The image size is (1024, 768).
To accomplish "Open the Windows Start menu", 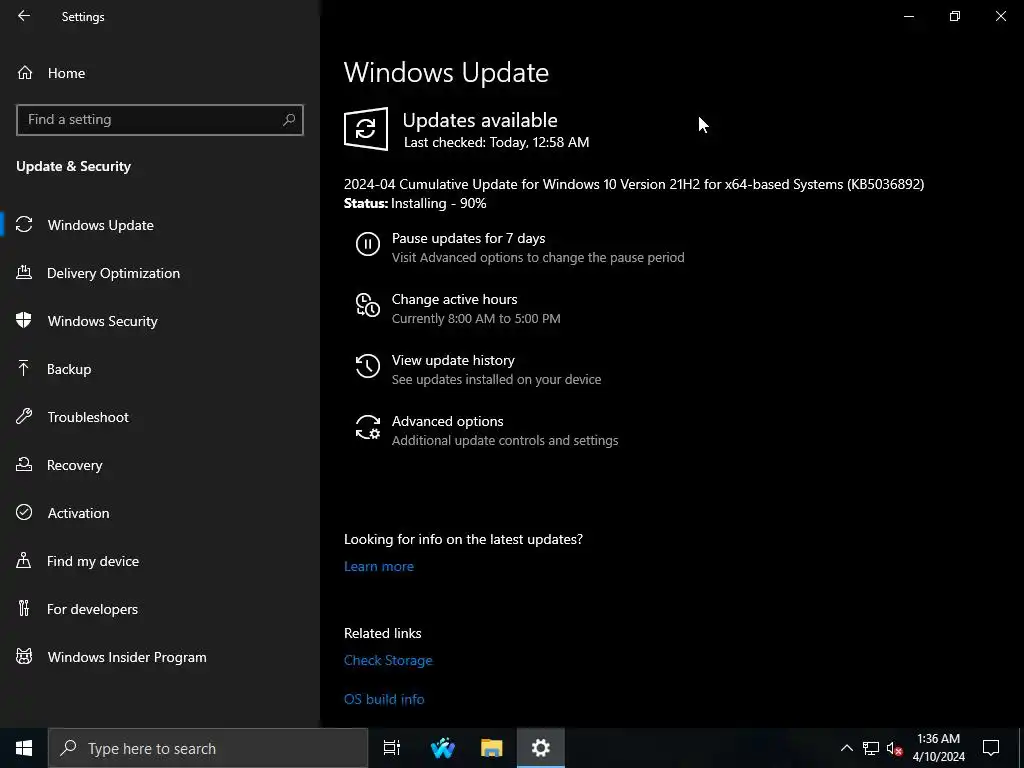I will pos(24,748).
